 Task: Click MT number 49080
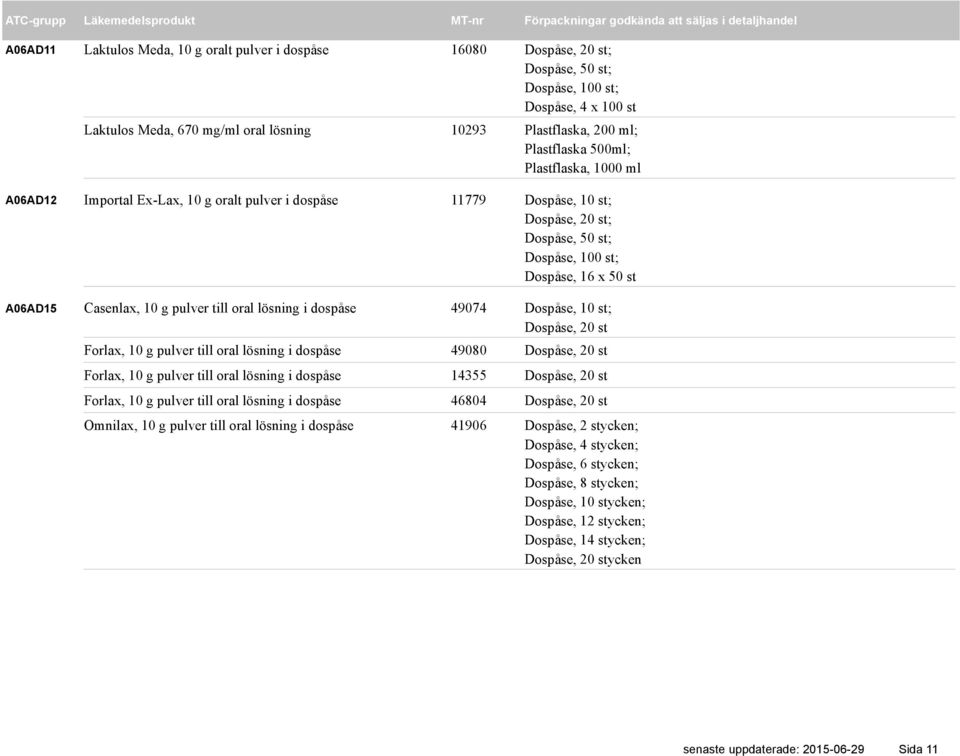point(469,350)
